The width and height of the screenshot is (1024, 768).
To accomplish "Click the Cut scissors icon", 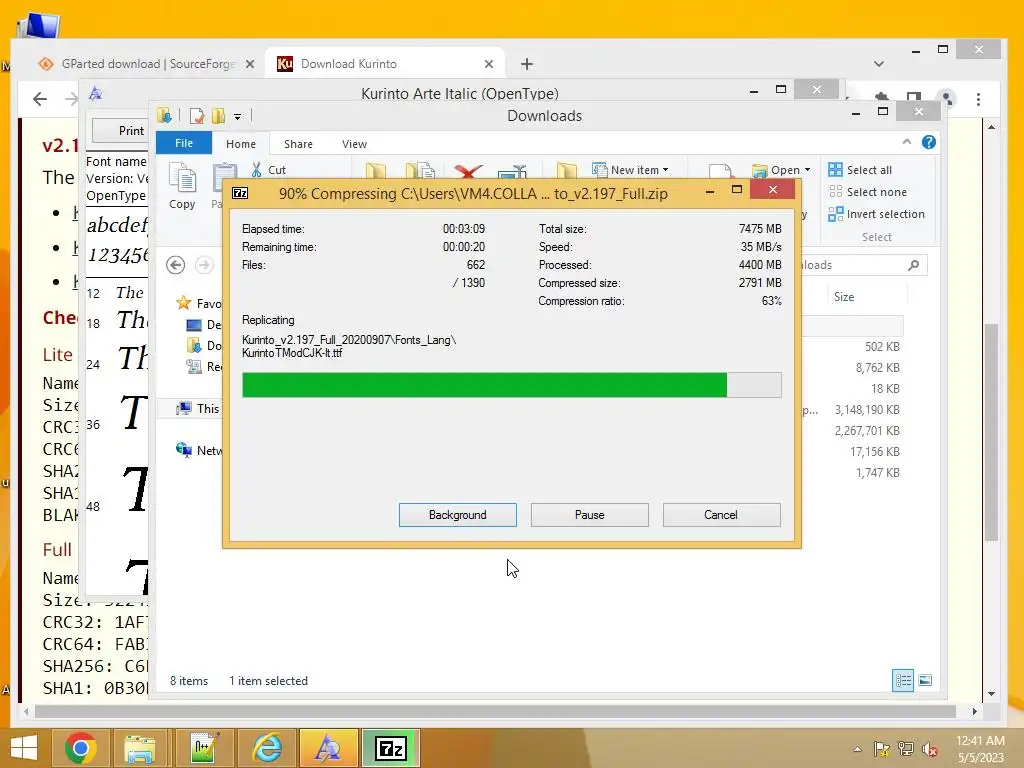I will point(257,170).
